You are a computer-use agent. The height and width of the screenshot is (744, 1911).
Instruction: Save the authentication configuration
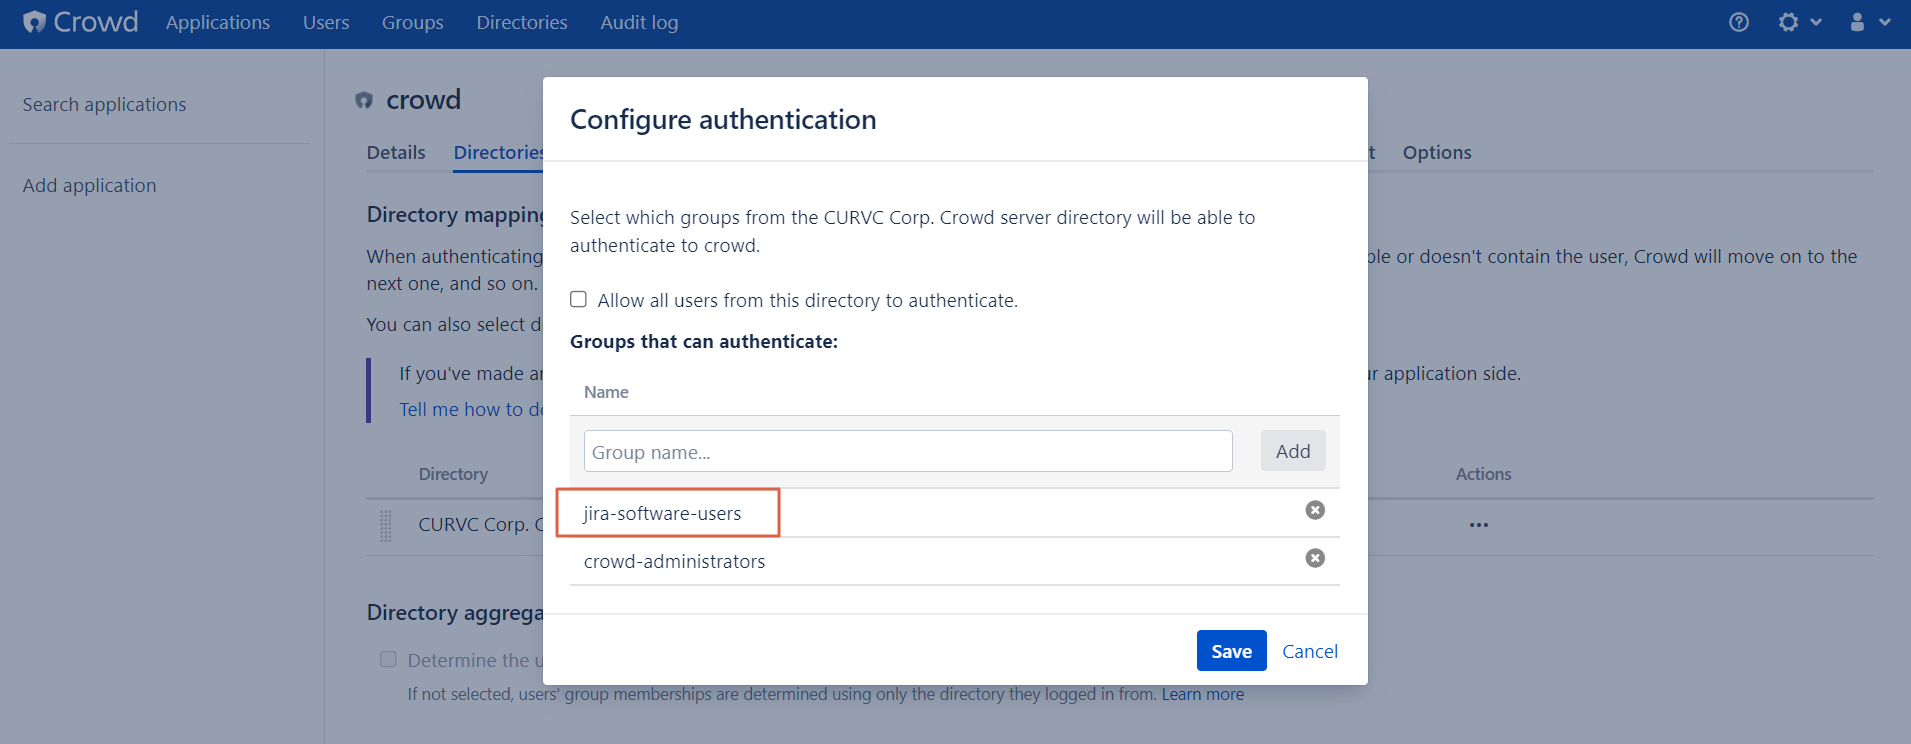point(1231,651)
